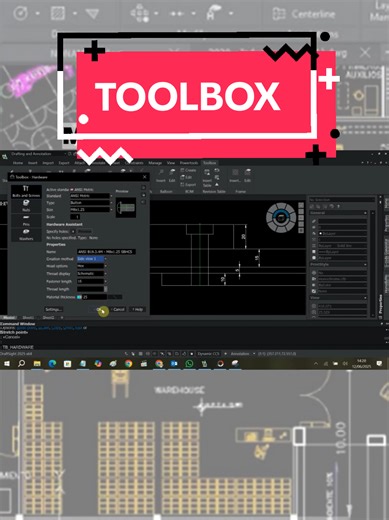
Task: Click the hardware Name field
Action: (106, 252)
